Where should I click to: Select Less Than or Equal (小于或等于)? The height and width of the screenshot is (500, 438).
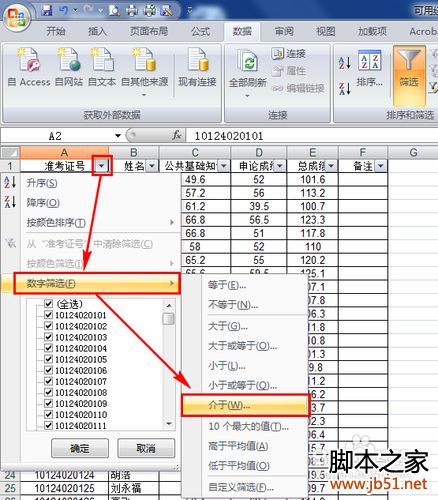[245, 385]
